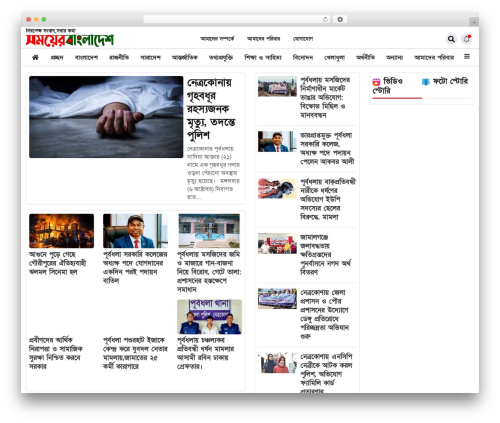Click the mosque building thumbnail
This screenshot has width=500, height=423.
click(x=209, y=231)
